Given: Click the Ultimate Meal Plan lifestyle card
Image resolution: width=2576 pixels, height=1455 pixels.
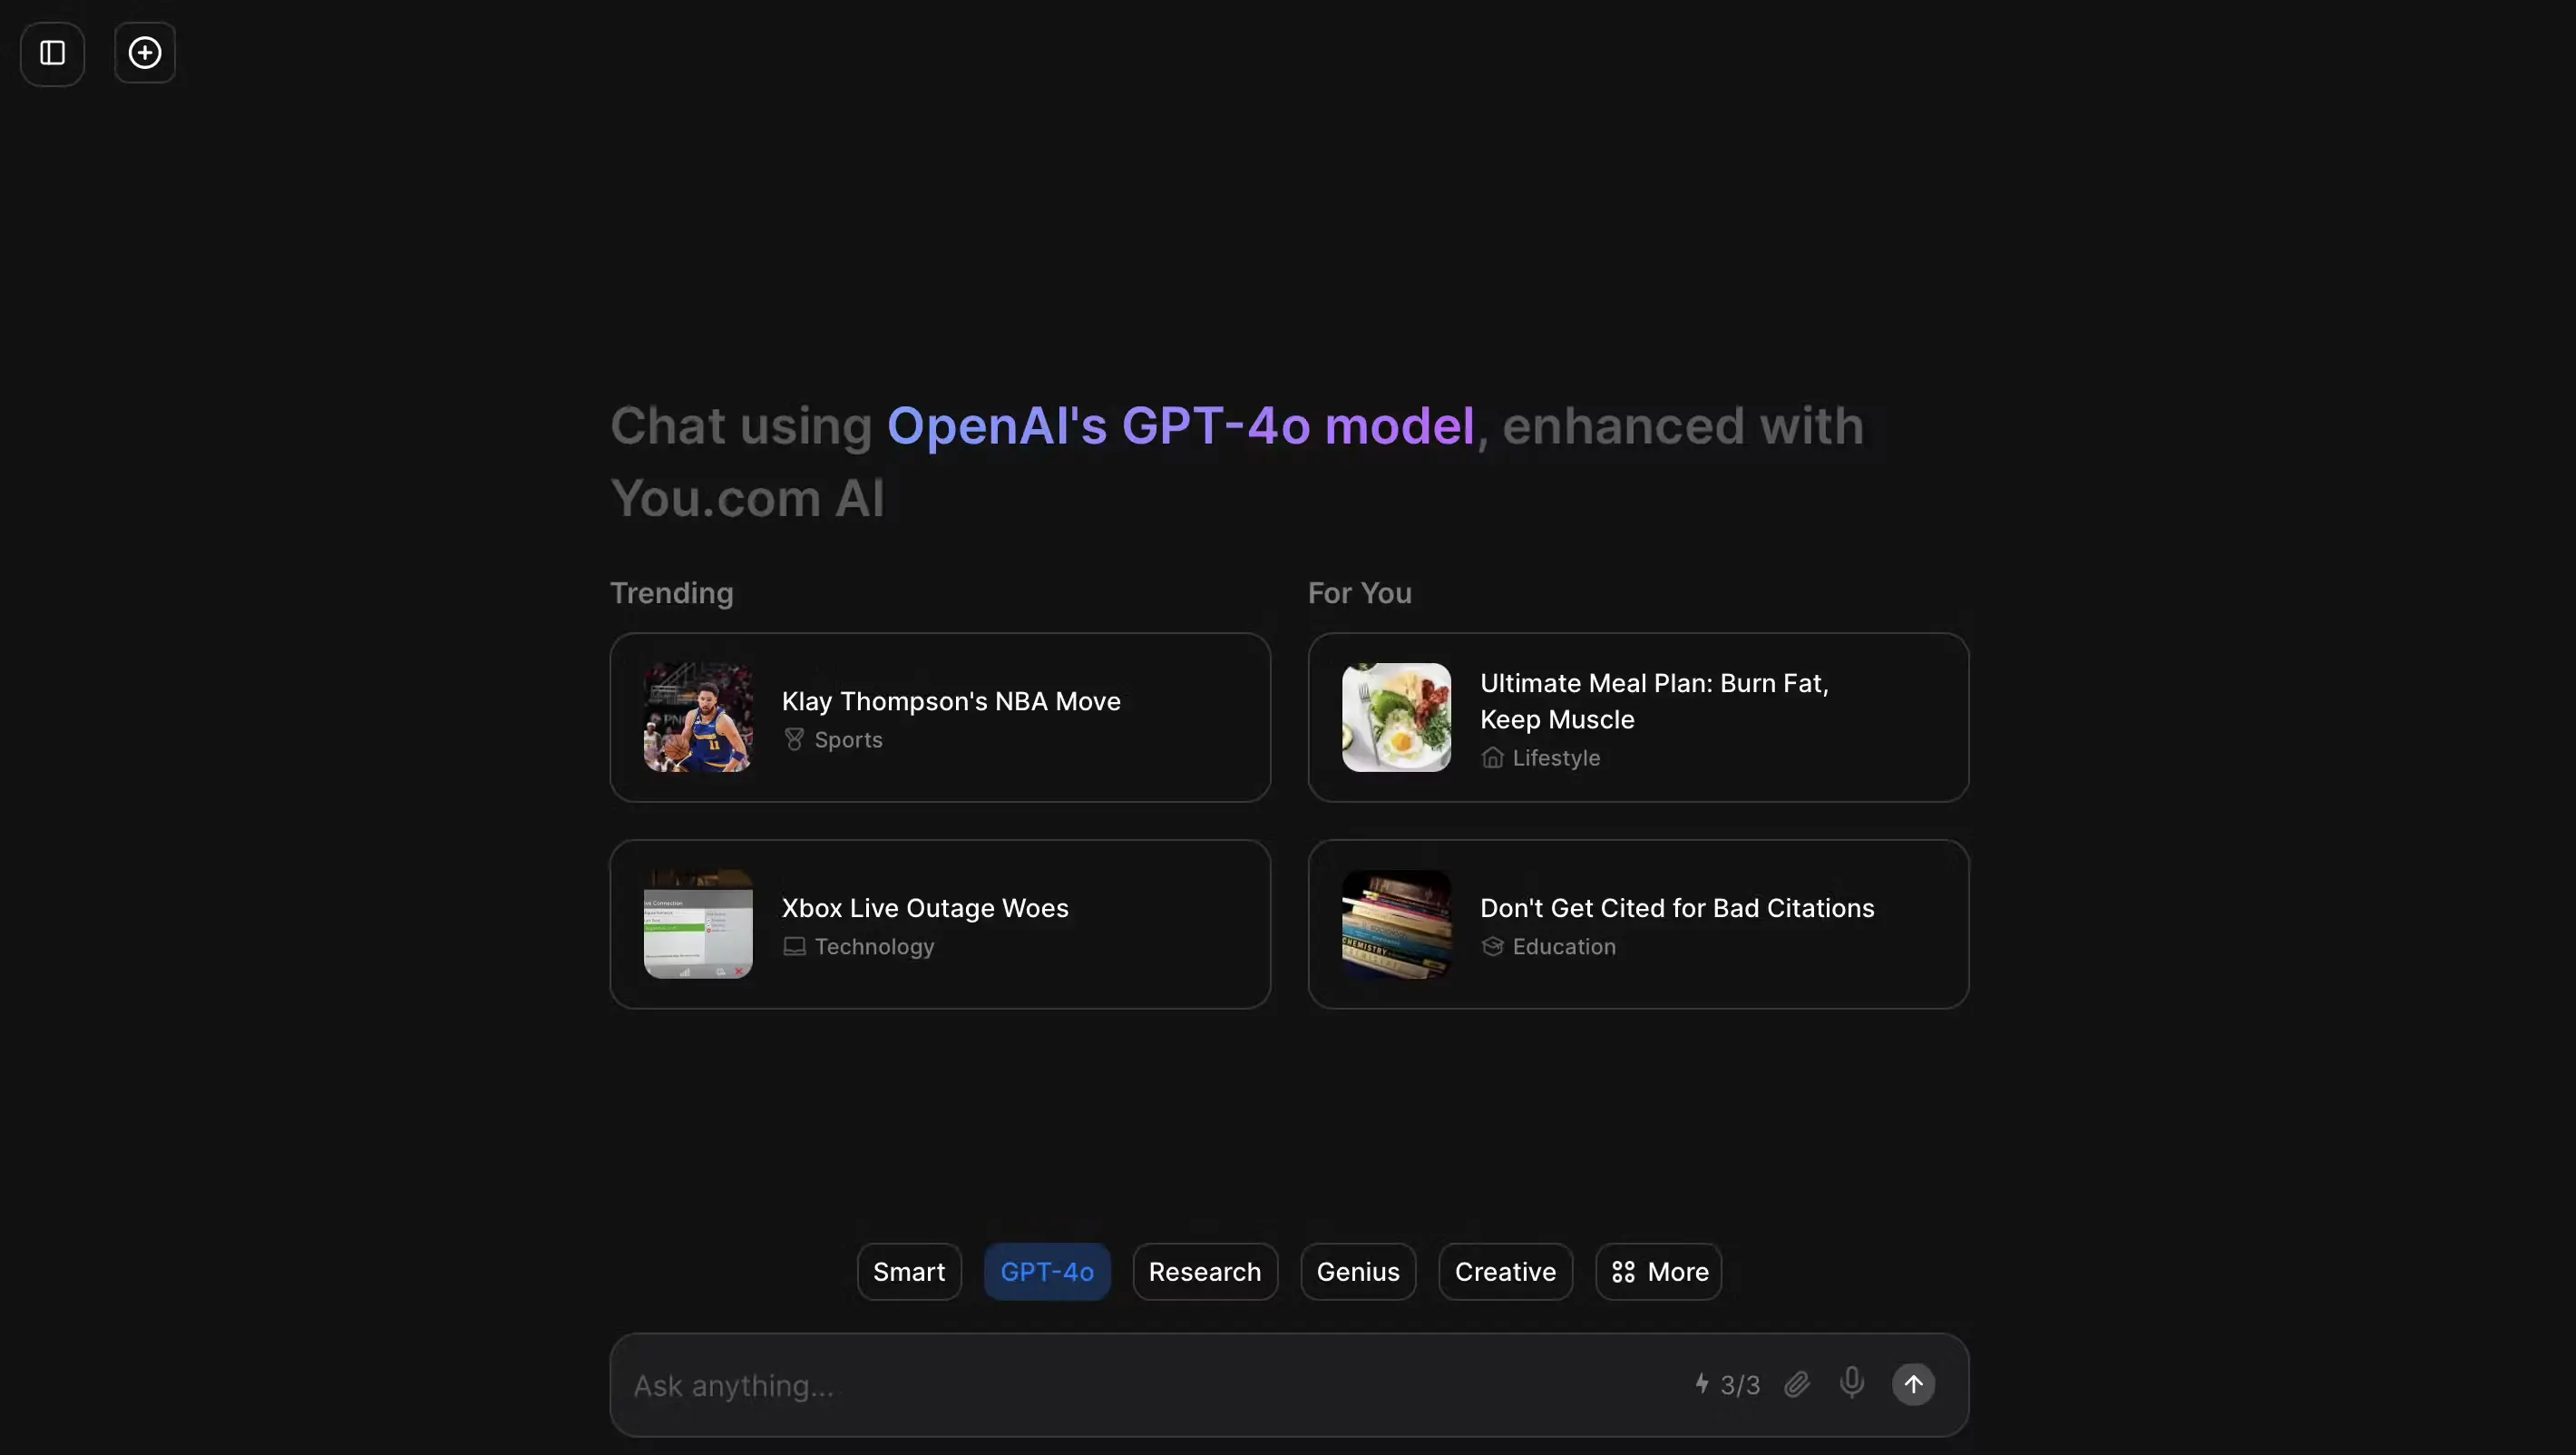Looking at the screenshot, I should coord(1636,717).
